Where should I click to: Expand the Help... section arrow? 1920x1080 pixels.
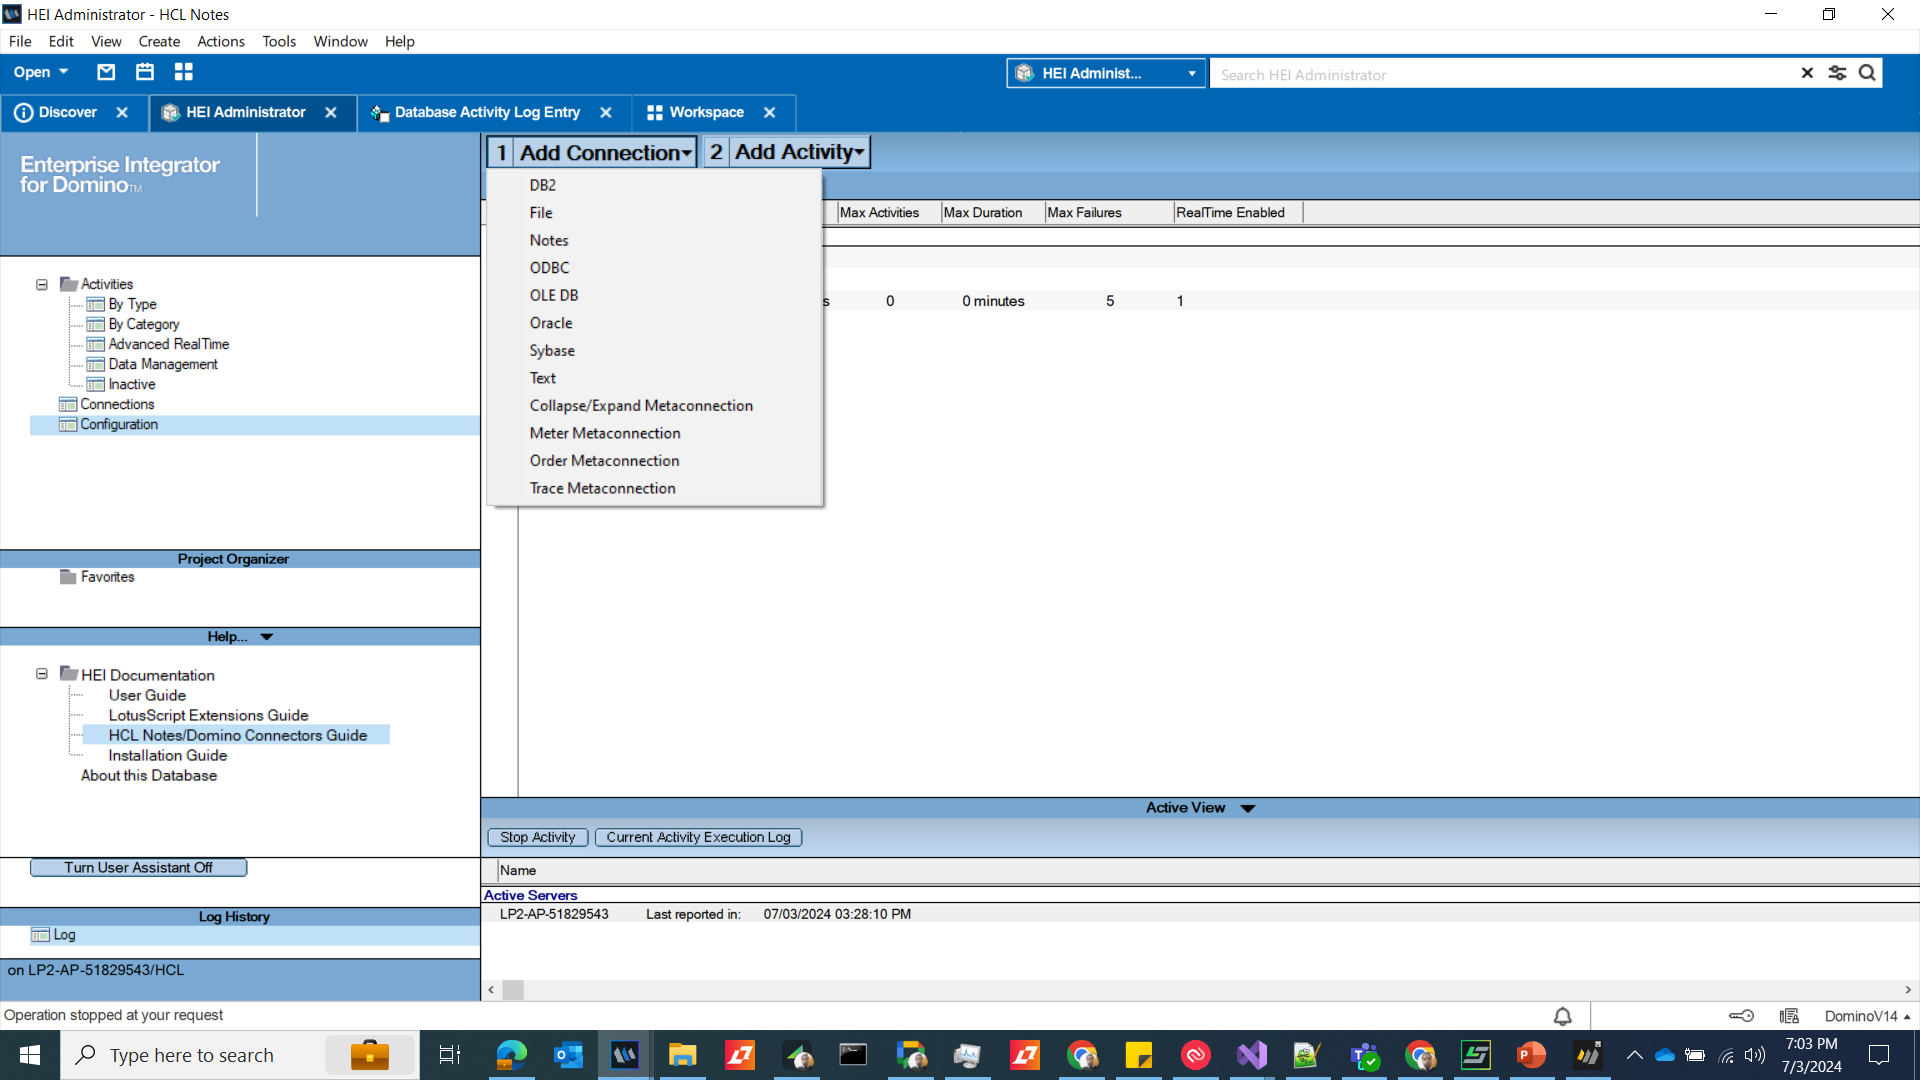266,637
